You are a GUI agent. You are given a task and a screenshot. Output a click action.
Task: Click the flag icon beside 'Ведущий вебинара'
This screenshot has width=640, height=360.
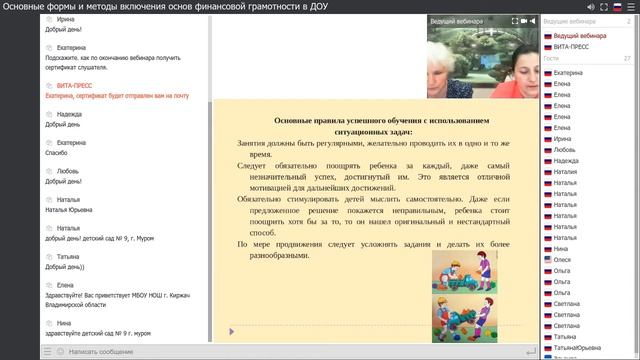click(x=548, y=36)
